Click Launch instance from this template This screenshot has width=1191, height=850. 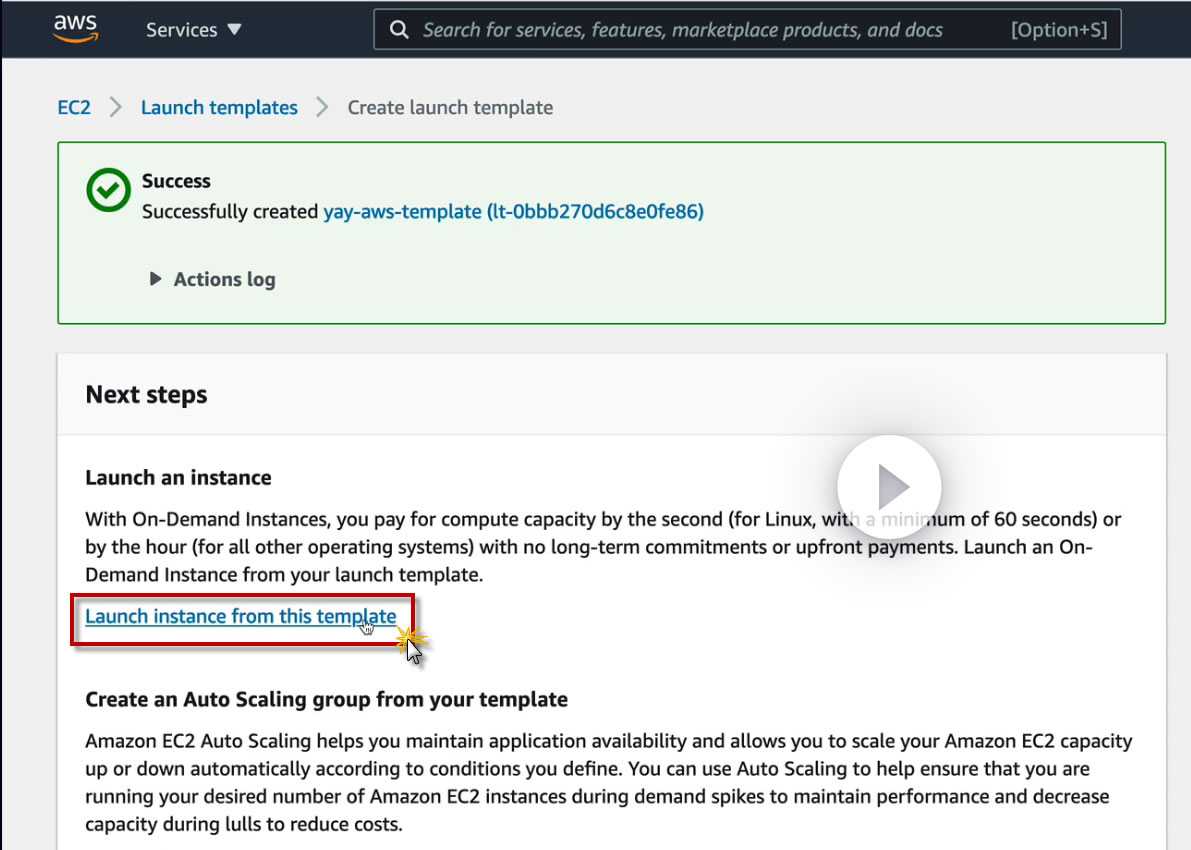tap(241, 617)
